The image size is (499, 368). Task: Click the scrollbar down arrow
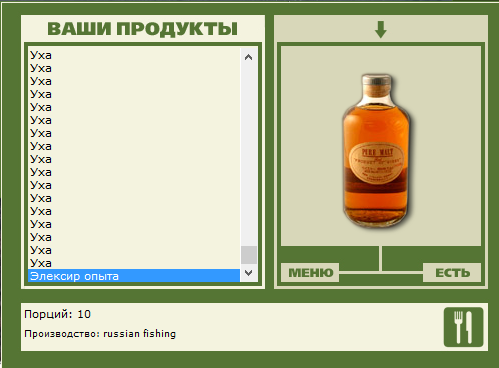(x=248, y=273)
